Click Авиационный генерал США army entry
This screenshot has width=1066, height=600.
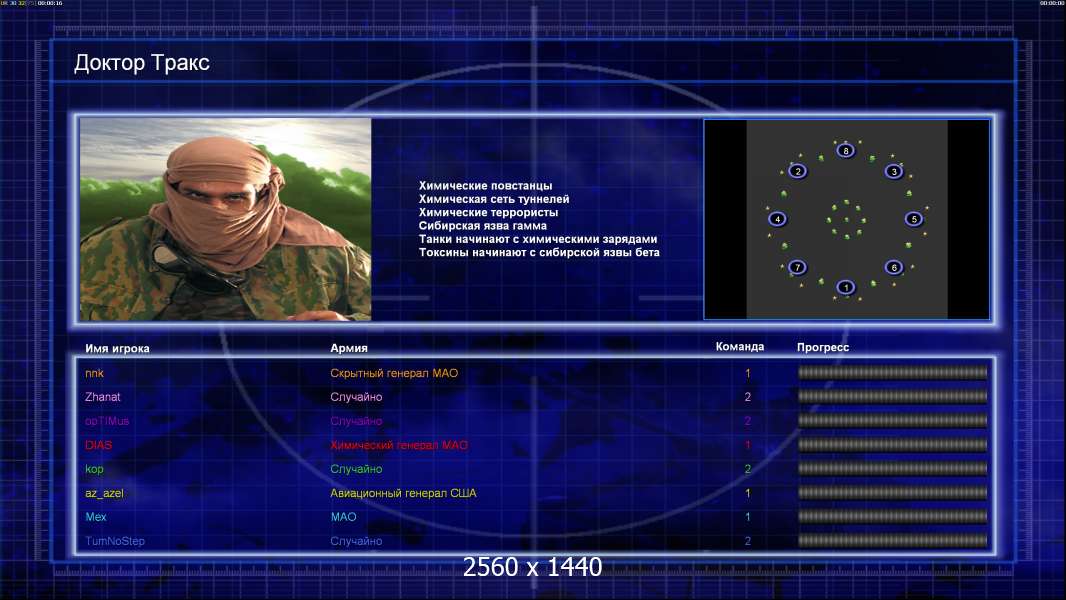(x=403, y=493)
